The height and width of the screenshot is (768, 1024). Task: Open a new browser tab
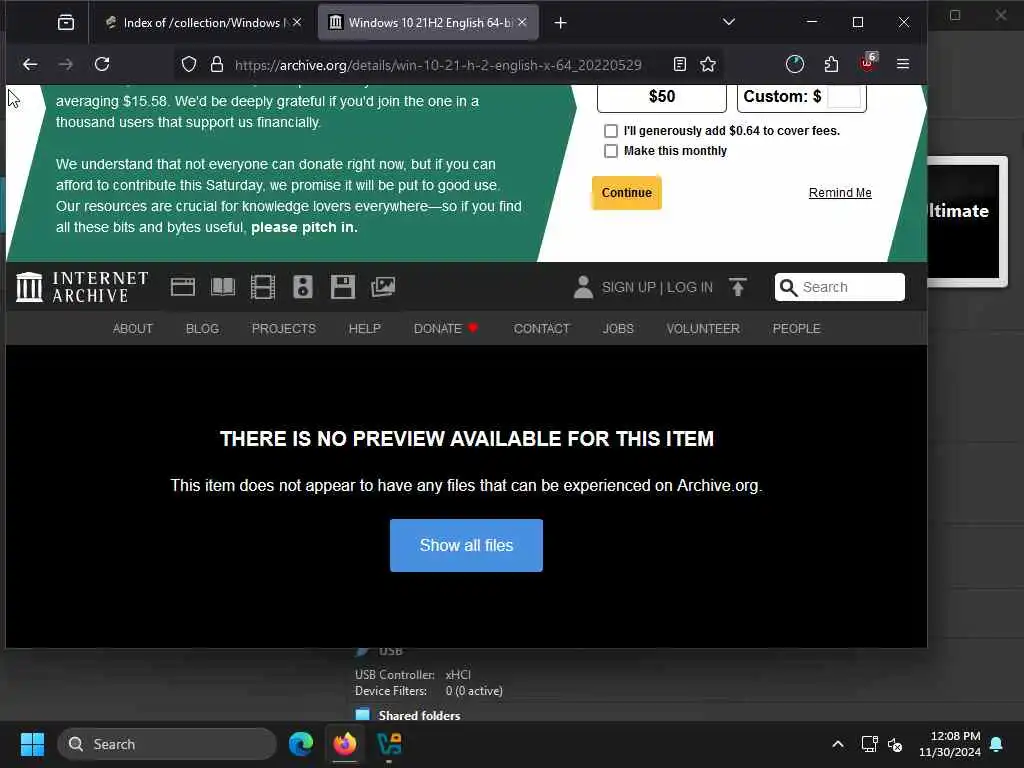click(560, 23)
